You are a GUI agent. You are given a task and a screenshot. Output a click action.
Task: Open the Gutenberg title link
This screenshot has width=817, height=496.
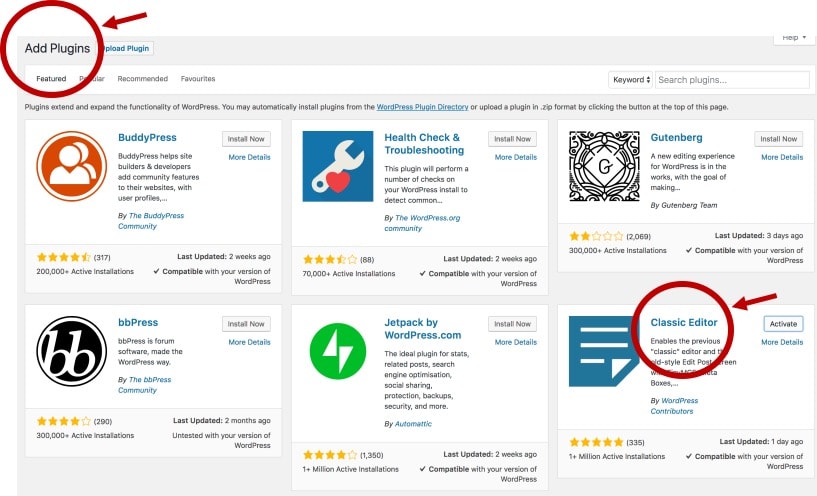676,138
